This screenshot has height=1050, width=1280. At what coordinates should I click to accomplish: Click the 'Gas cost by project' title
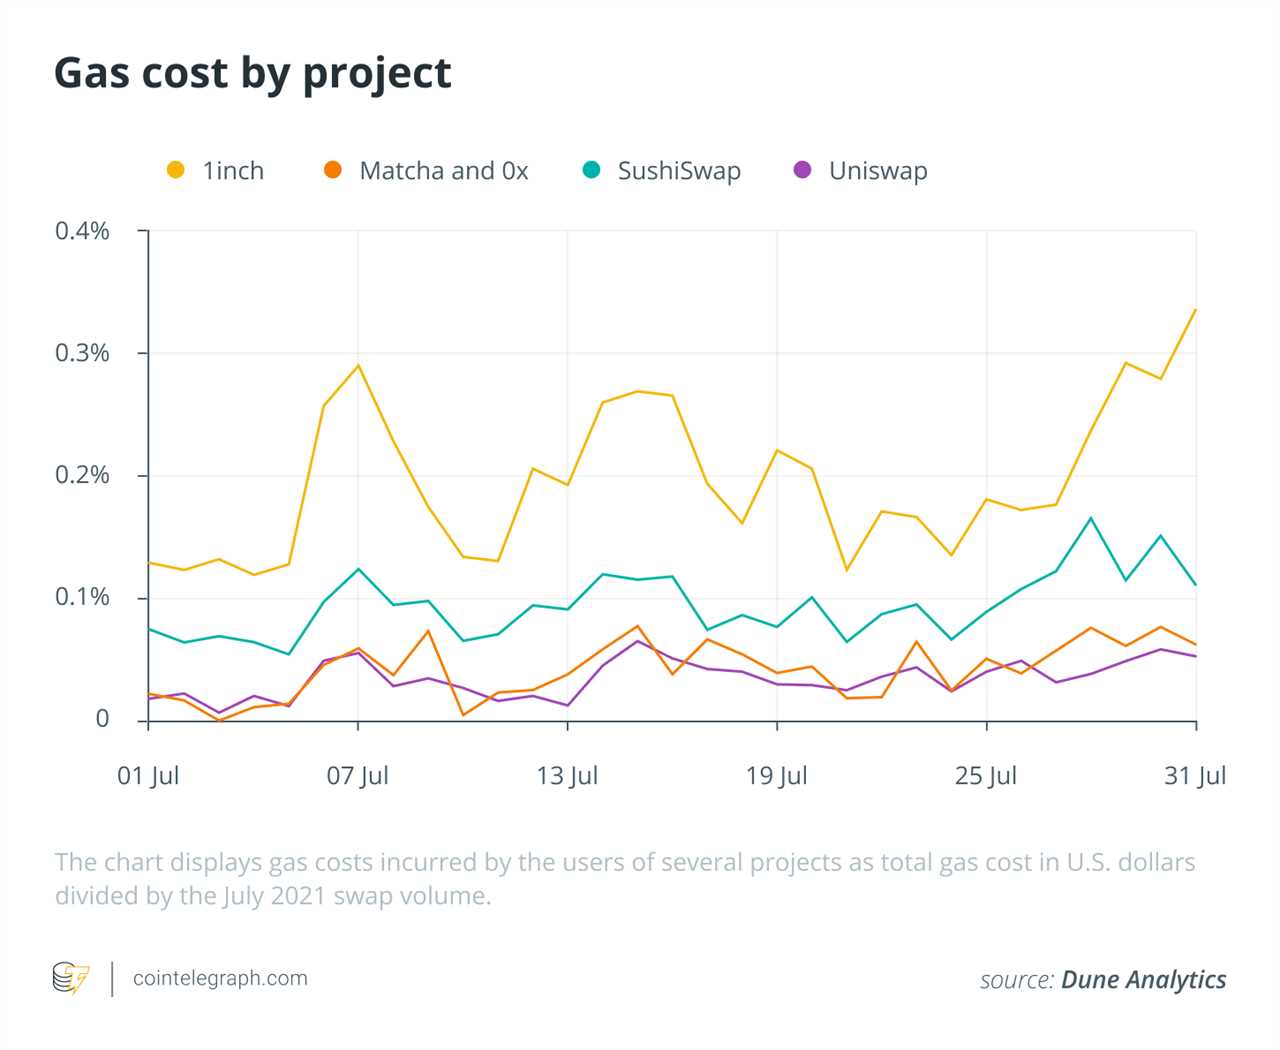coord(252,75)
